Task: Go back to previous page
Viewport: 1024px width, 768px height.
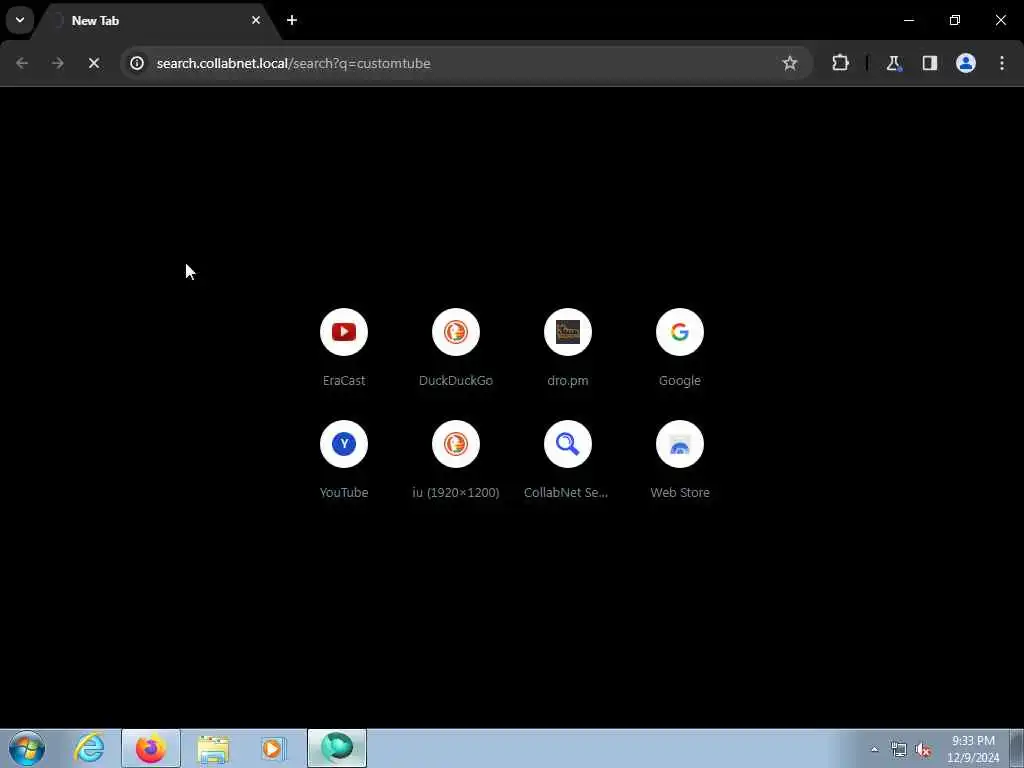Action: click(x=22, y=63)
